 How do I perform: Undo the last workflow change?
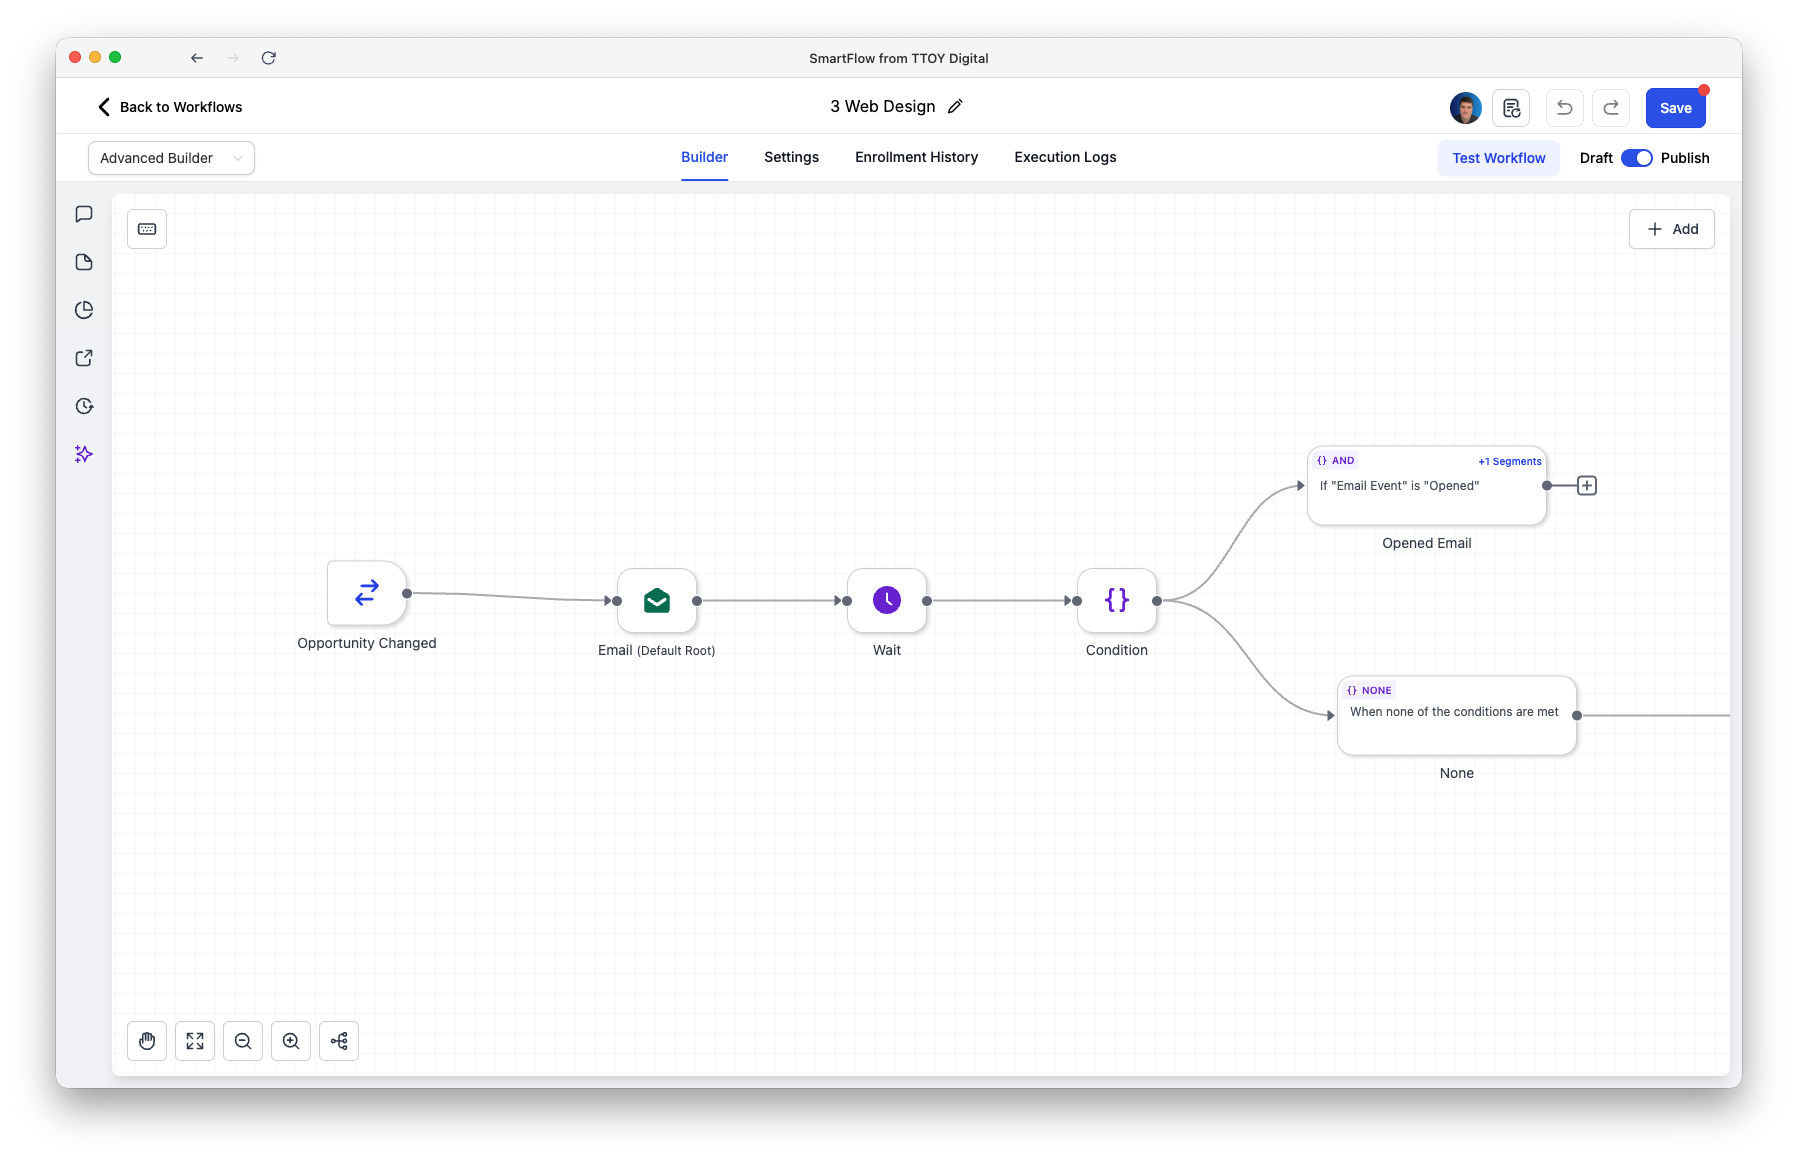pyautogui.click(x=1564, y=107)
